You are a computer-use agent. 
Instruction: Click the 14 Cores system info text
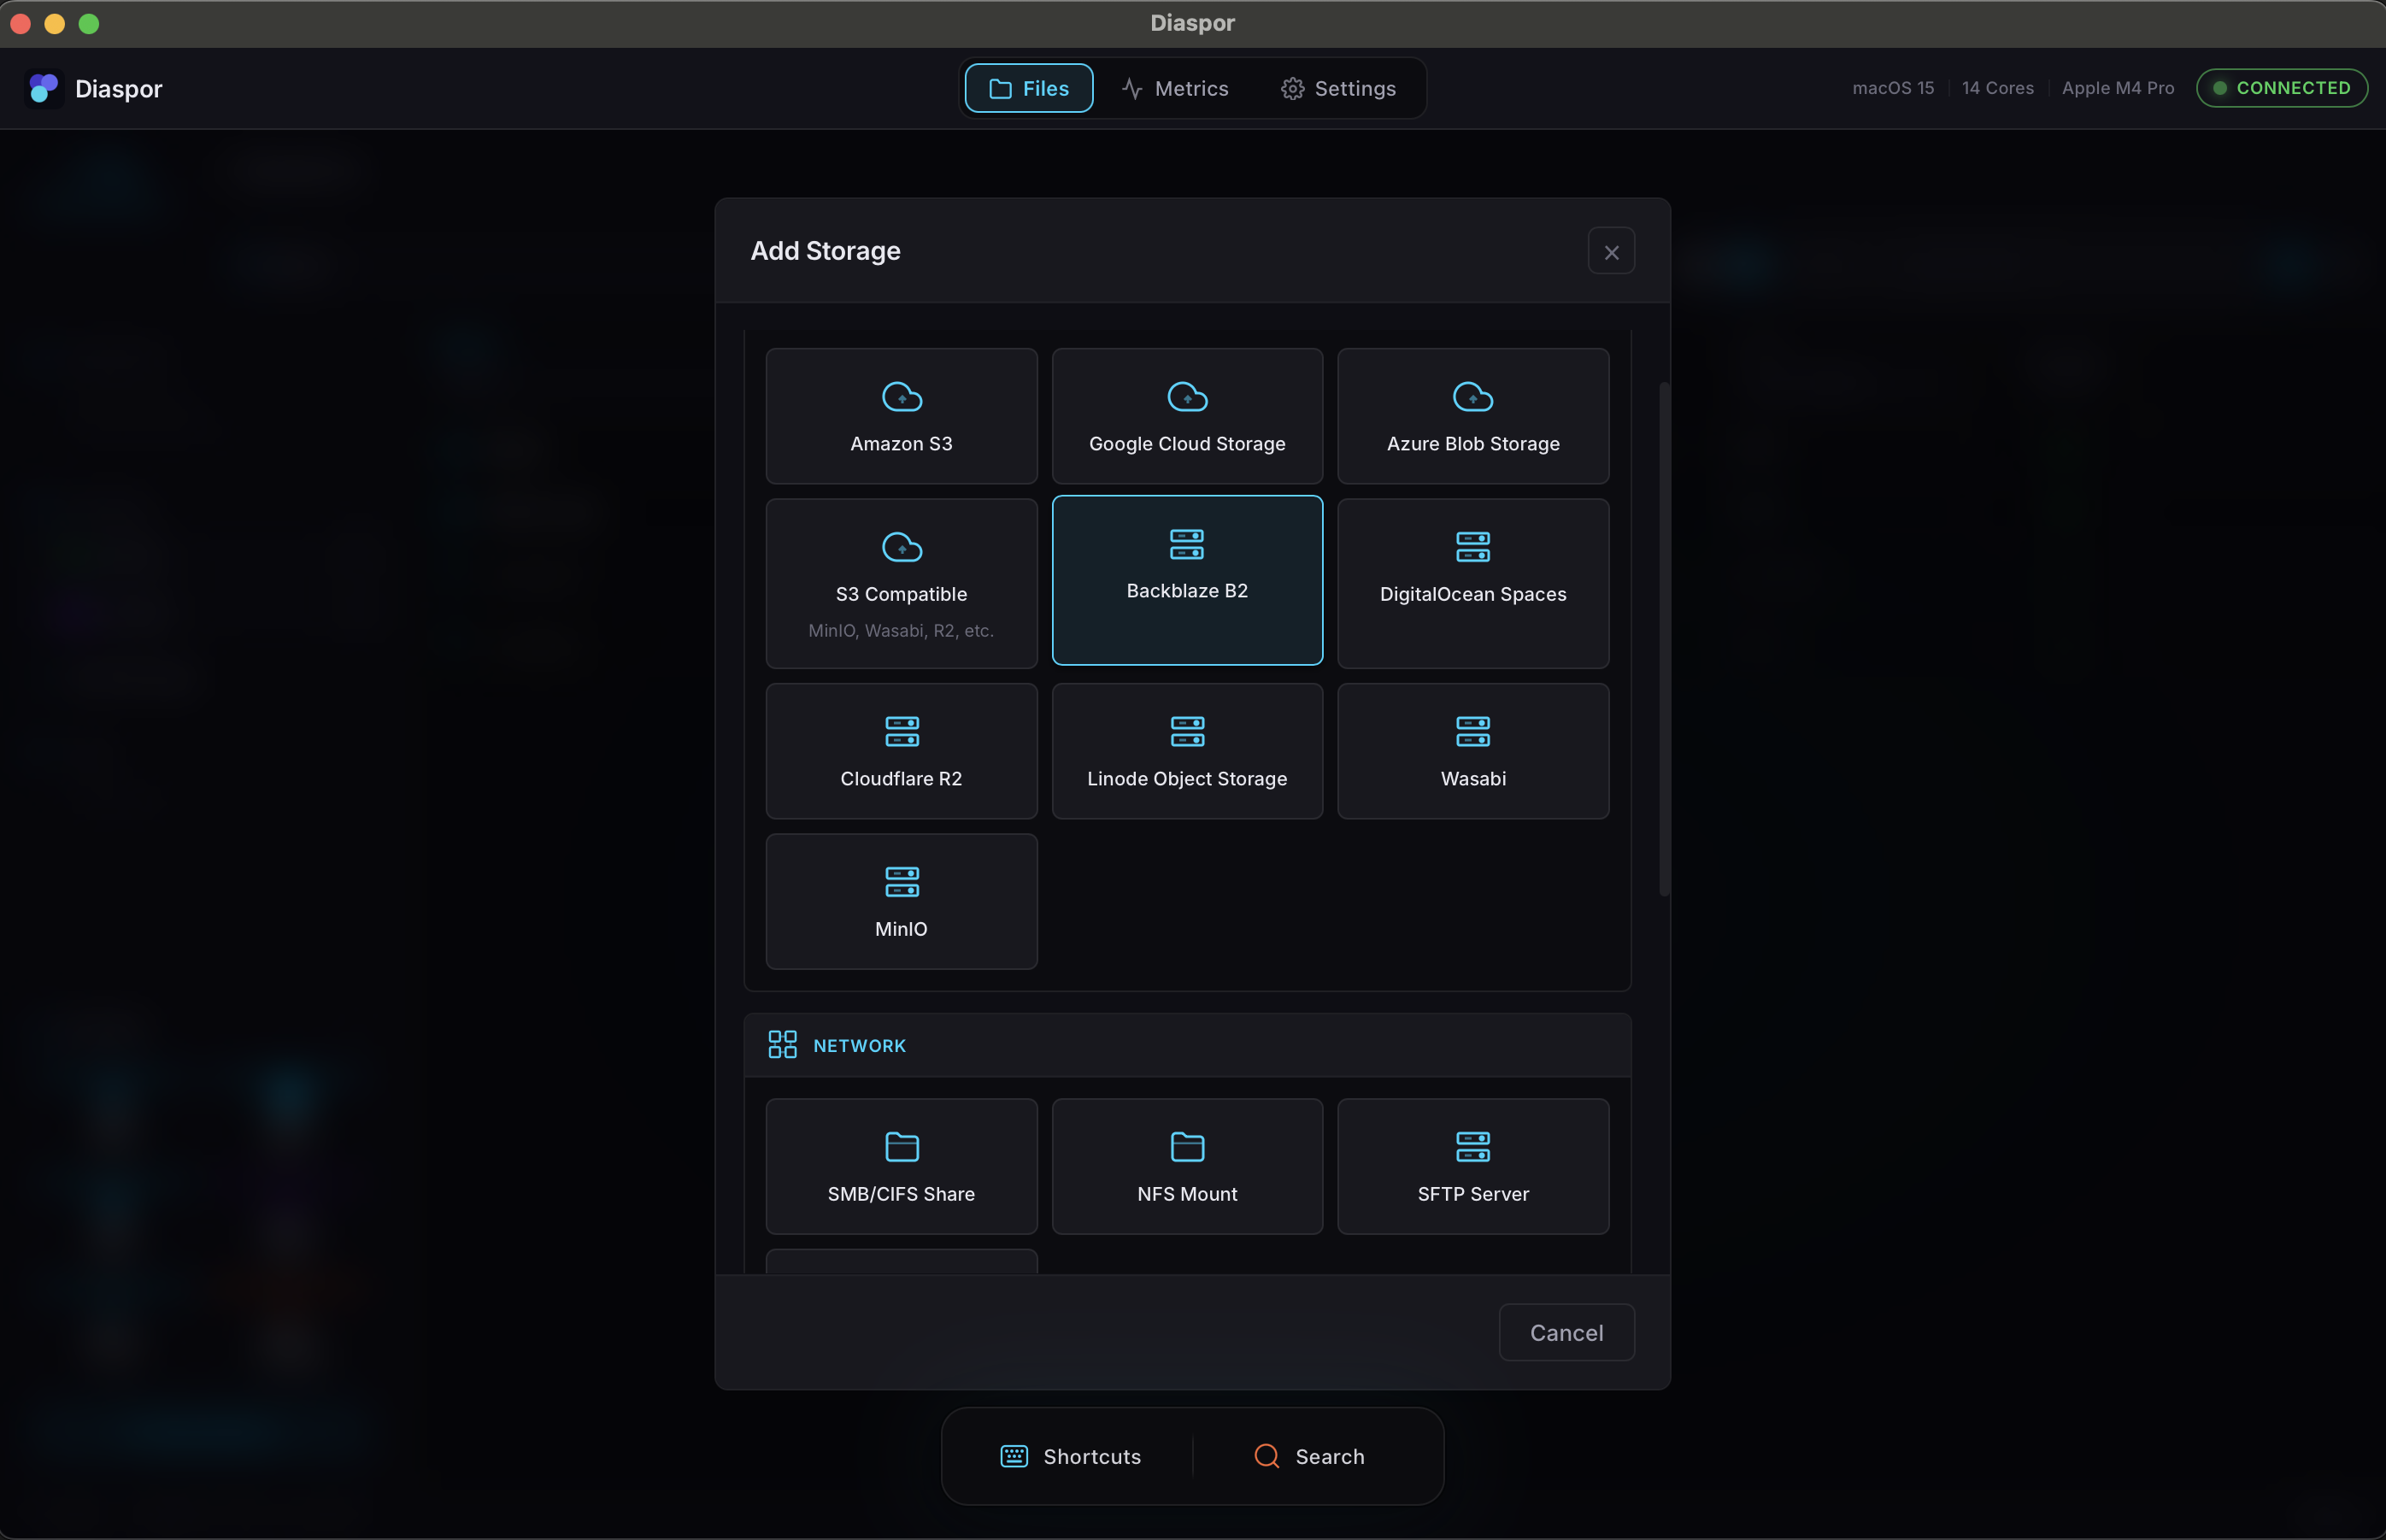point(1997,88)
